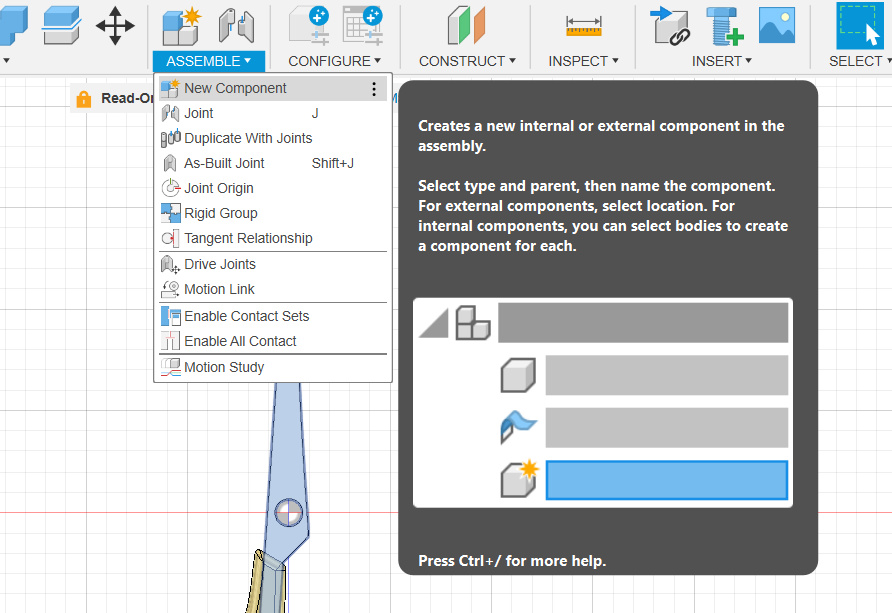Click the Enable All Contact menu icon
Image resolution: width=892 pixels, height=613 pixels.
click(x=170, y=341)
